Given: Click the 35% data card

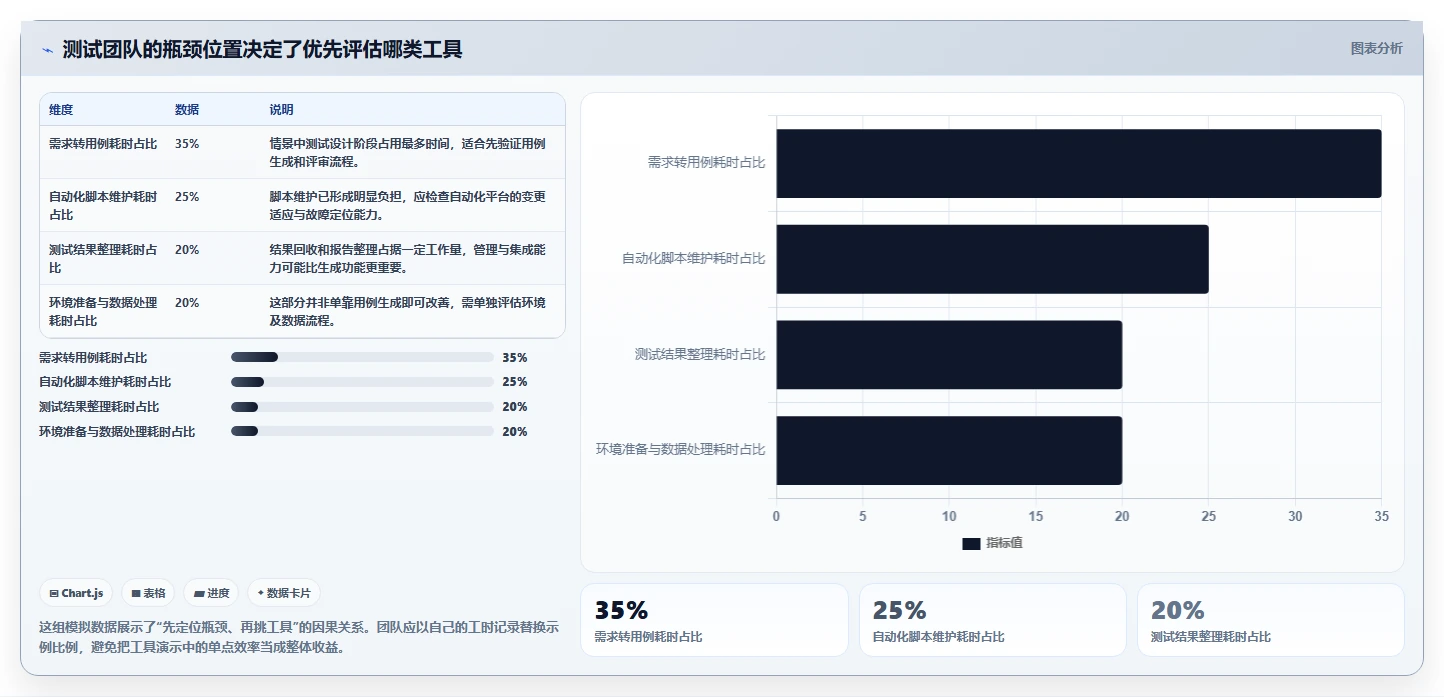Looking at the screenshot, I should pyautogui.click(x=714, y=620).
